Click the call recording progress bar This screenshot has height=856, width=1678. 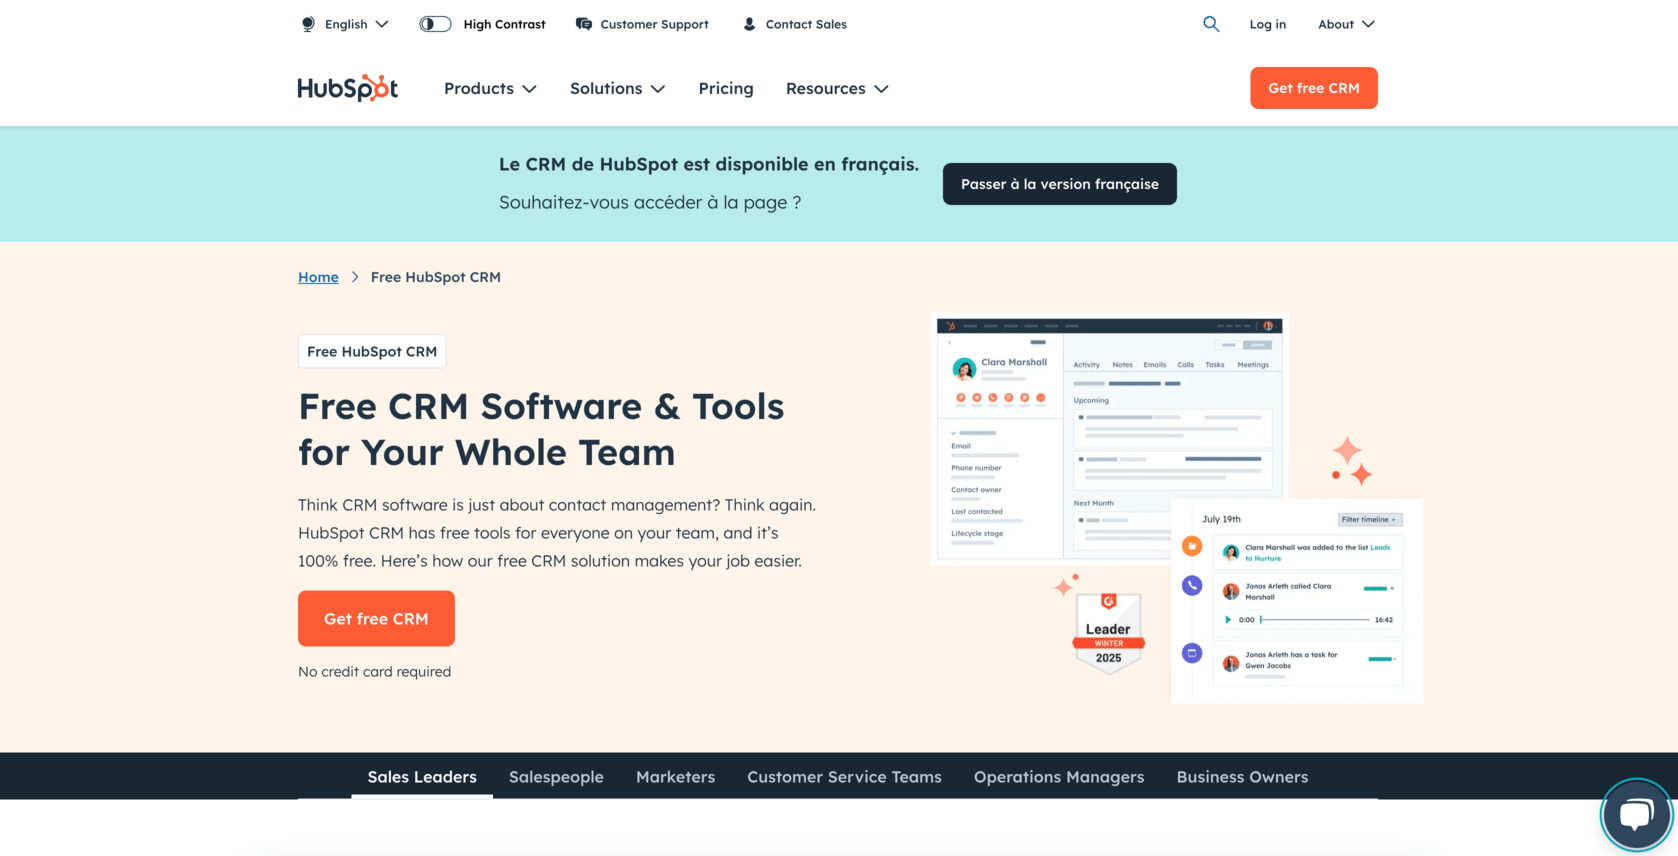pyautogui.click(x=1315, y=620)
